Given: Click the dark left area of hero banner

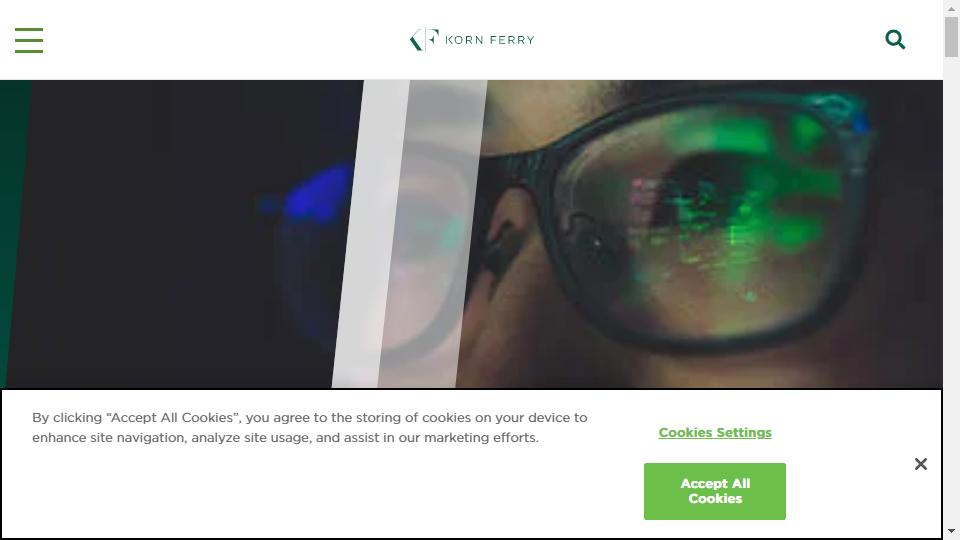Looking at the screenshot, I should click(x=171, y=234).
